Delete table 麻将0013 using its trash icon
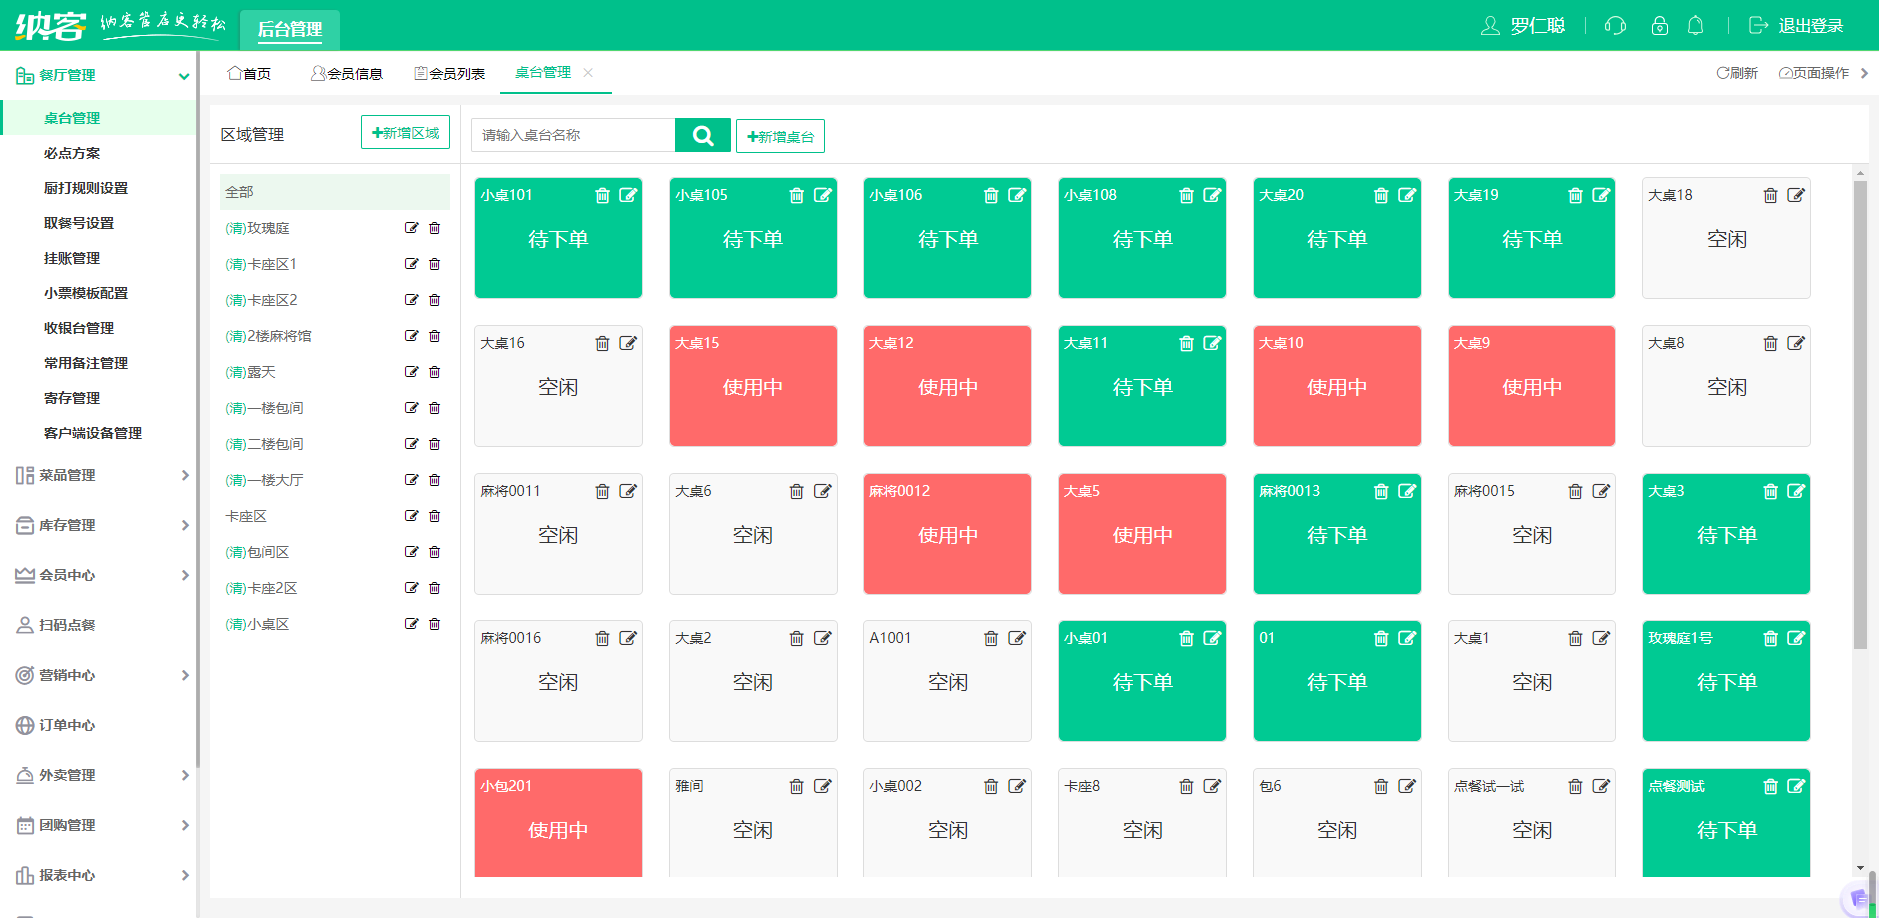 1381,491
